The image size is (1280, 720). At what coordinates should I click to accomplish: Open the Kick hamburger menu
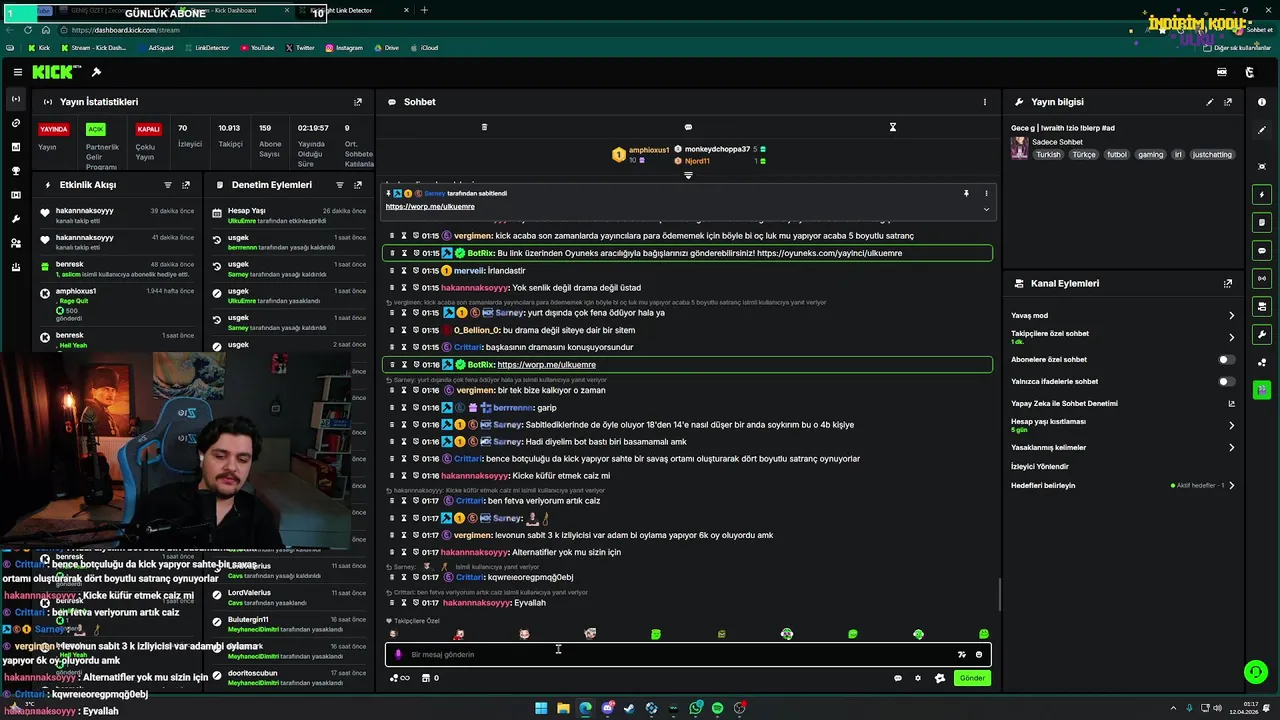[x=18, y=72]
